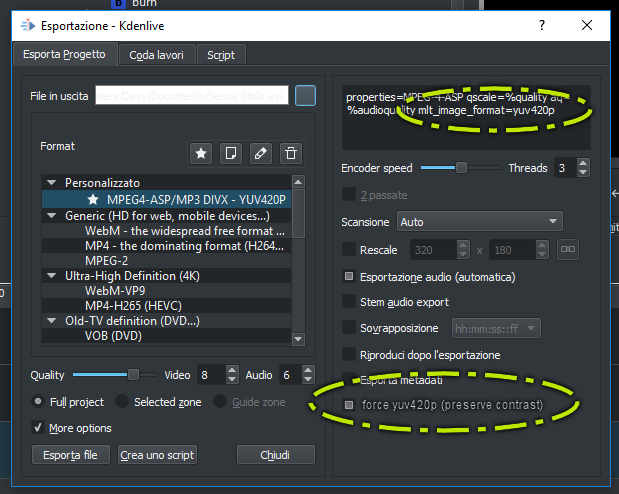Click the render properties text area
The width and height of the screenshot is (619, 494).
[x=466, y=117]
